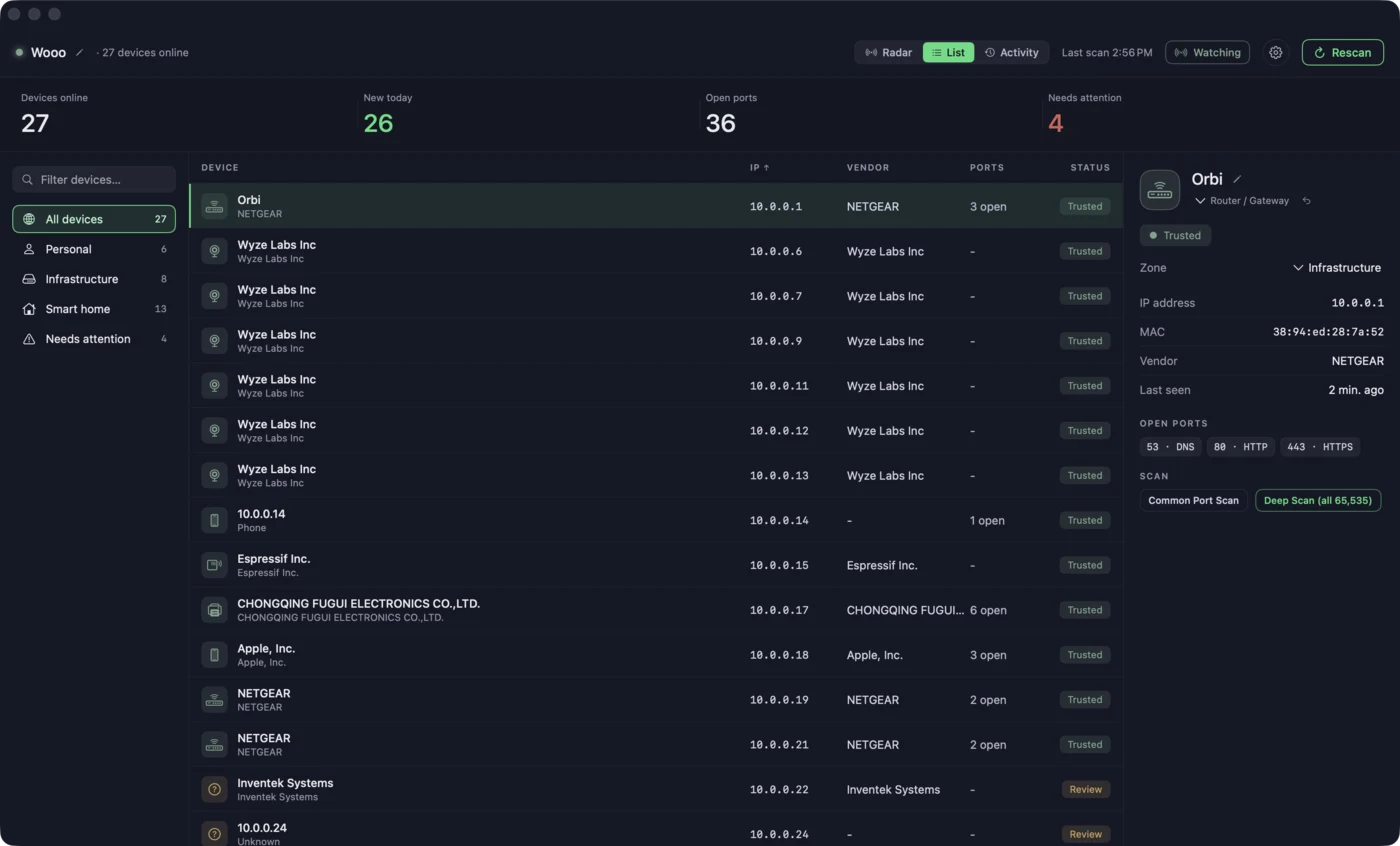Run Deep Scan of all 65,535 ports
Viewport: 1400px width, 846px height.
(1318, 500)
